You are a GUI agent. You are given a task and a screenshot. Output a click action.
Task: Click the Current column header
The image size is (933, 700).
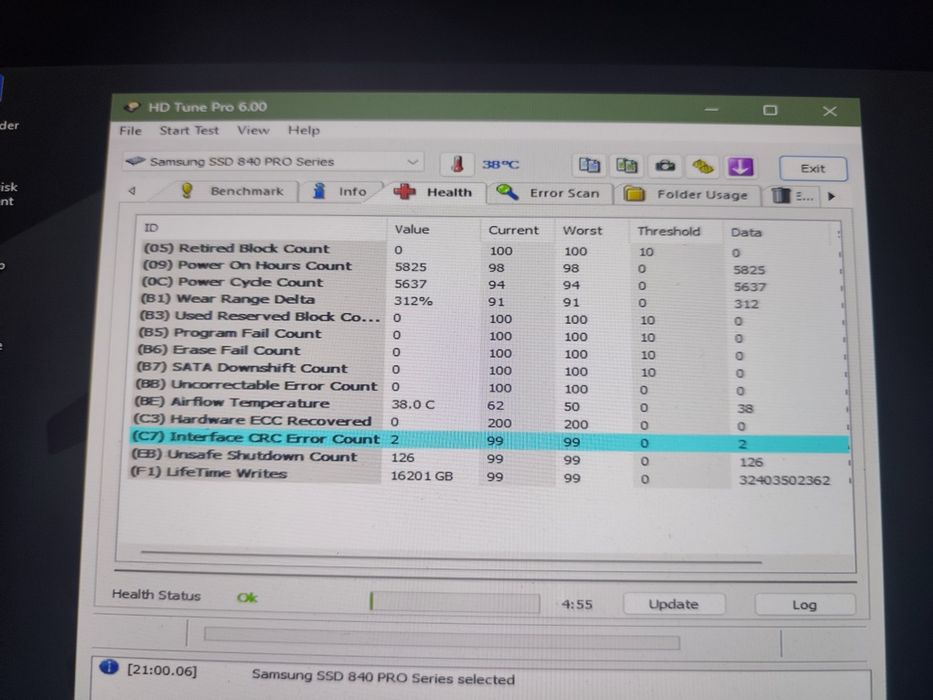coord(518,230)
